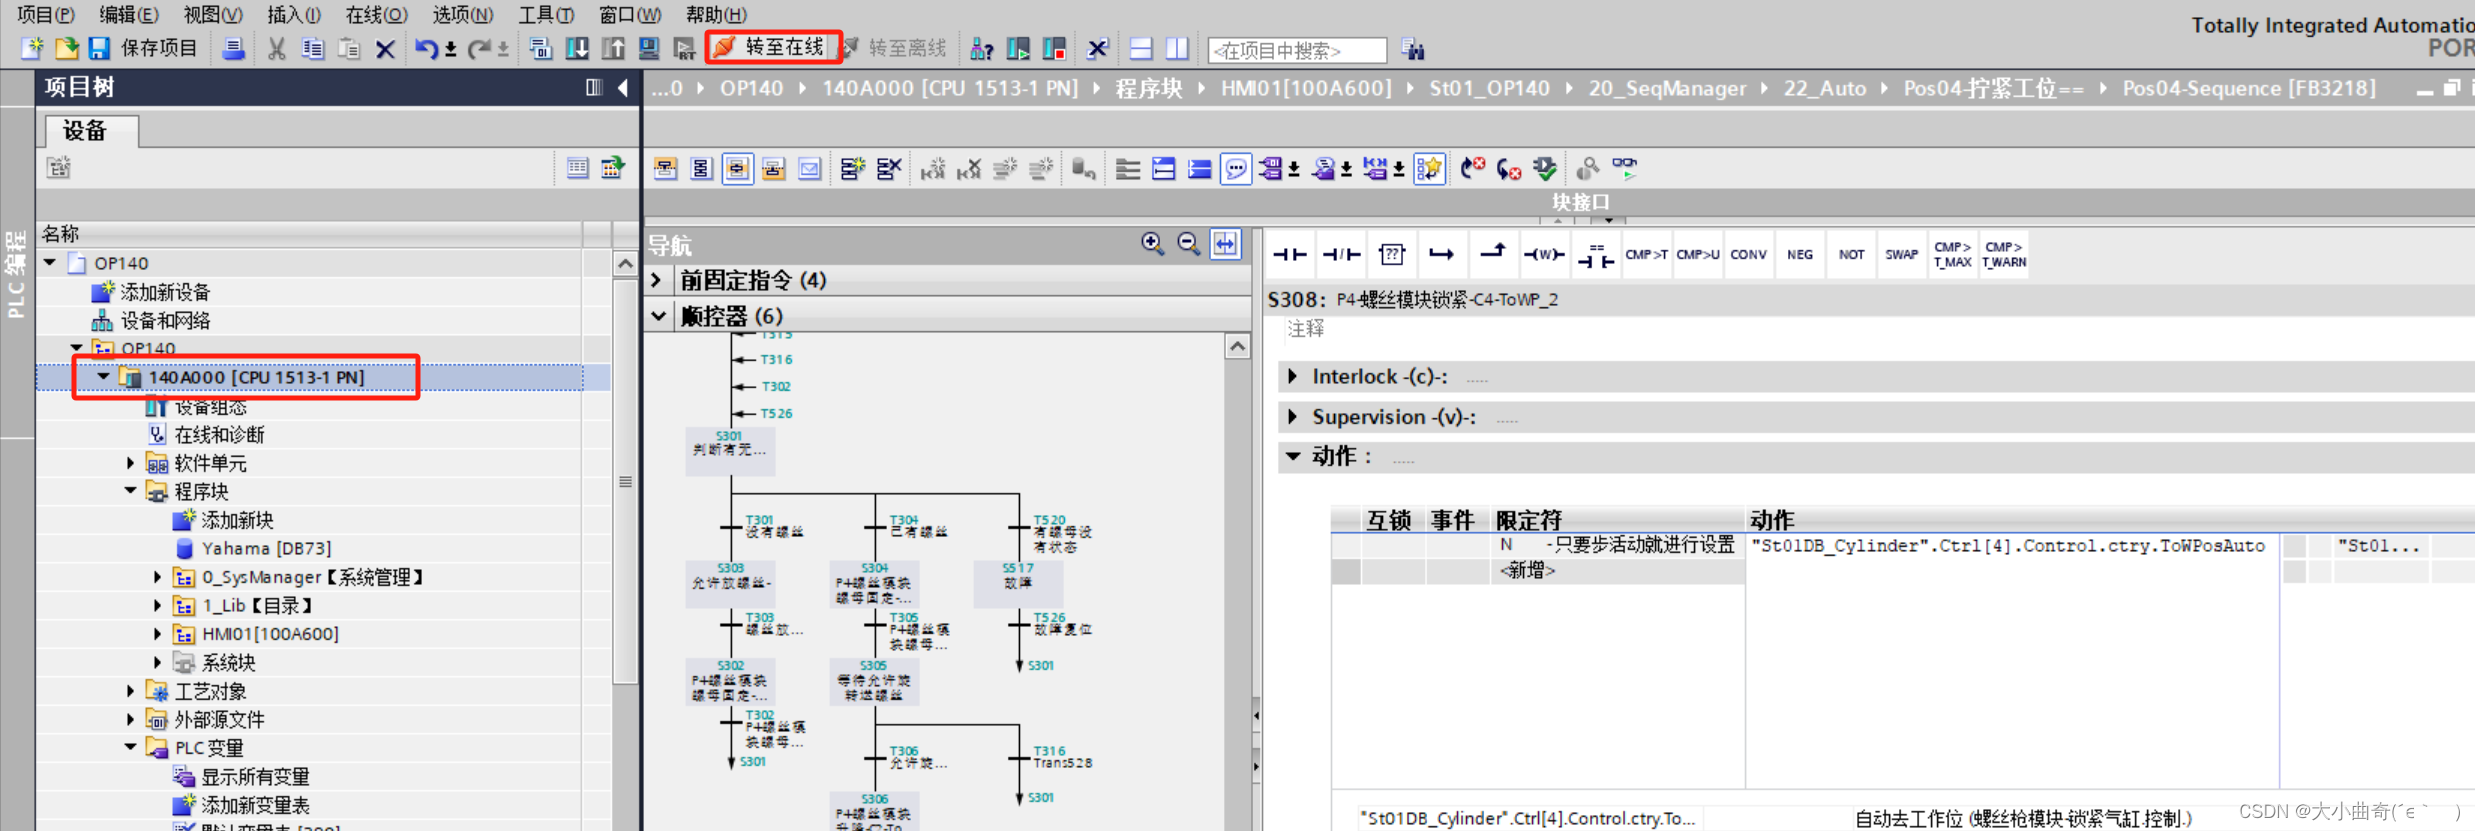This screenshot has width=2475, height=831.
Task: Click monitoring on/off glasses icon
Action: tap(1624, 168)
